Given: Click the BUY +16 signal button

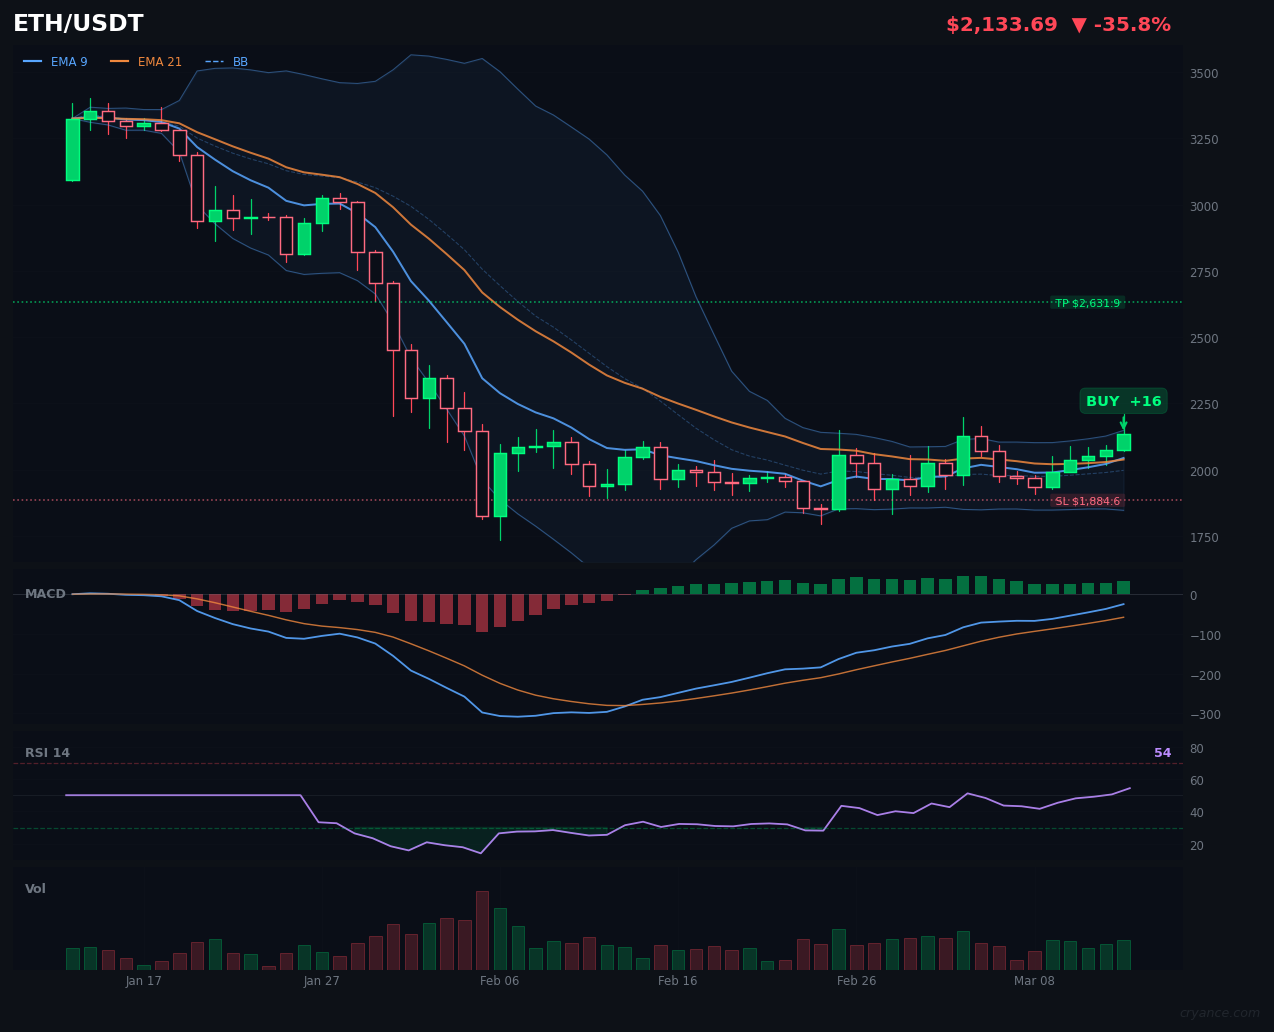Looking at the screenshot, I should click(1123, 401).
